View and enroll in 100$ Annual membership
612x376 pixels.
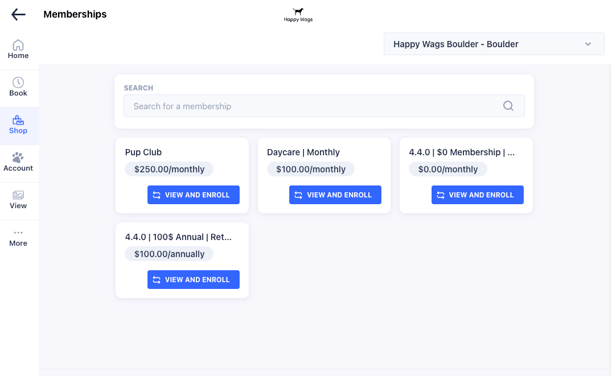[193, 280]
